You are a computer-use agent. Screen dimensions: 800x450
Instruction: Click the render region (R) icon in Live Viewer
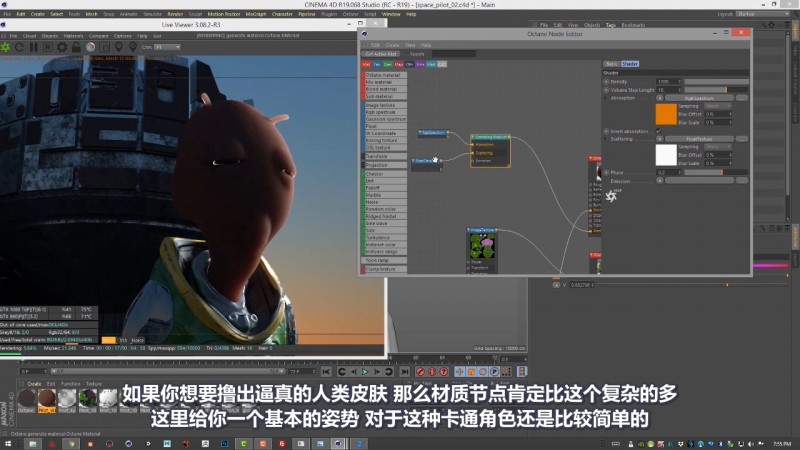click(x=48, y=47)
